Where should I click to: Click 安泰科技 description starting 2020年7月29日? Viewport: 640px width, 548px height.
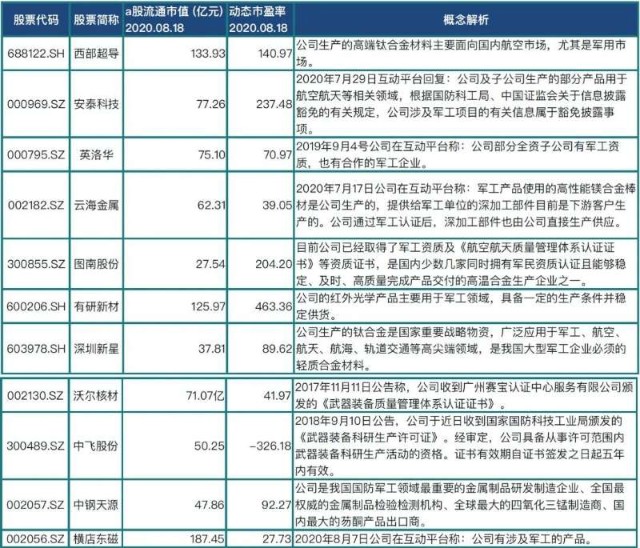pyautogui.click(x=461, y=104)
